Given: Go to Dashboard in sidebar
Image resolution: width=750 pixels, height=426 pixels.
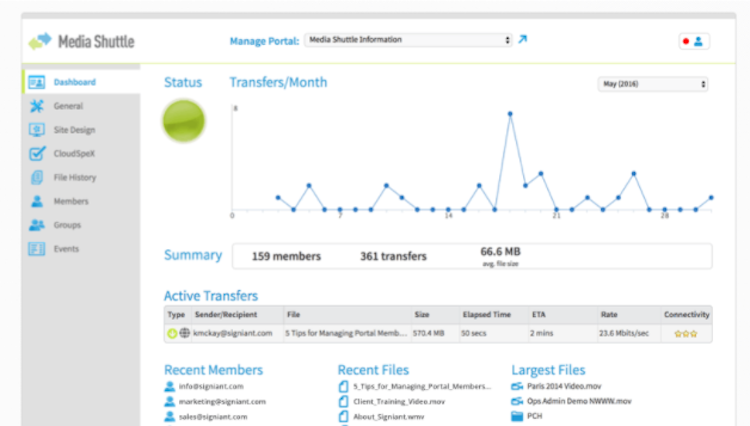Looking at the screenshot, I should (x=75, y=82).
